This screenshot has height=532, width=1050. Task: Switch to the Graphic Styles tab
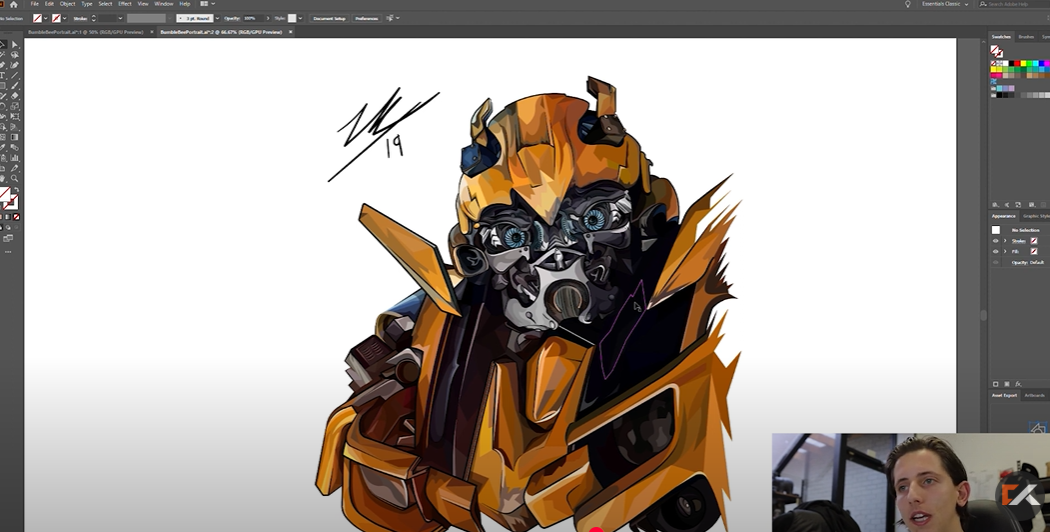coord(1037,216)
